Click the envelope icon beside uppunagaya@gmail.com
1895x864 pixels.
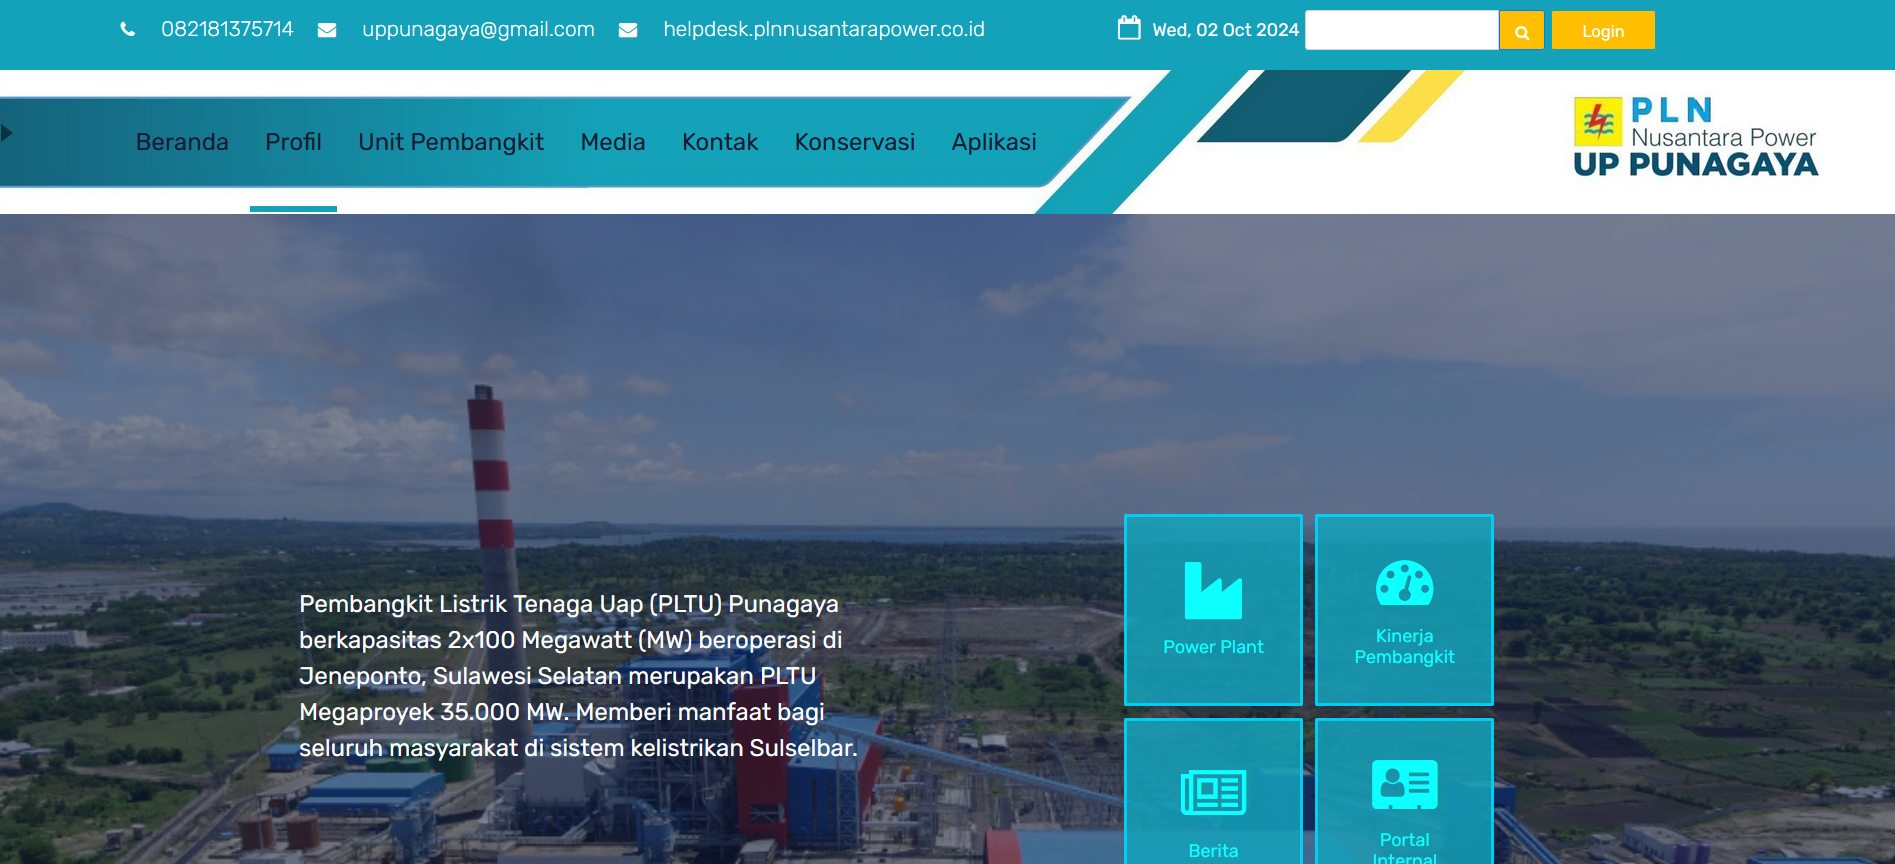tap(327, 30)
